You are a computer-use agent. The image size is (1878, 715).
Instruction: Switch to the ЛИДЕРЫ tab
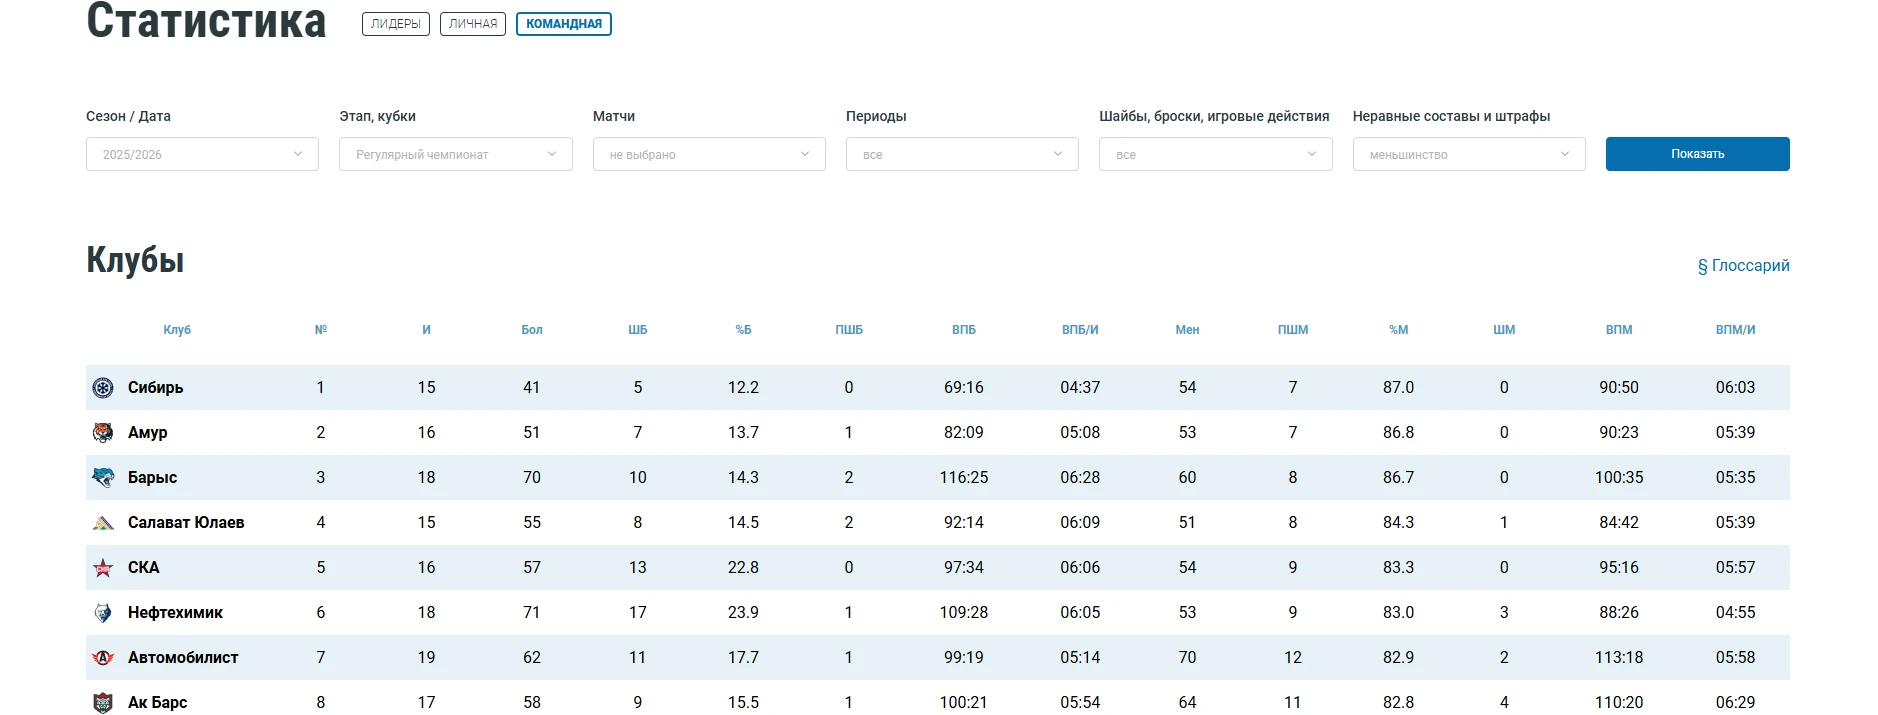point(395,24)
